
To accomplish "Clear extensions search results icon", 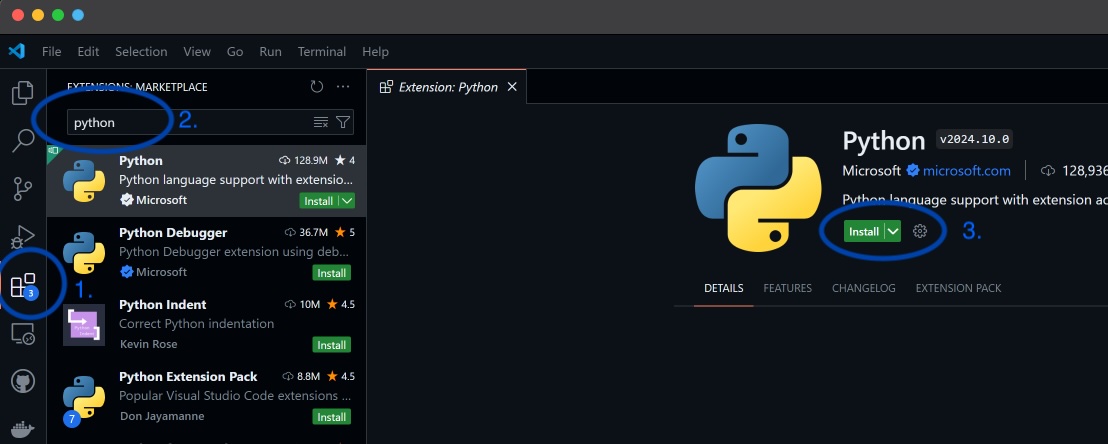I will (x=321, y=122).
